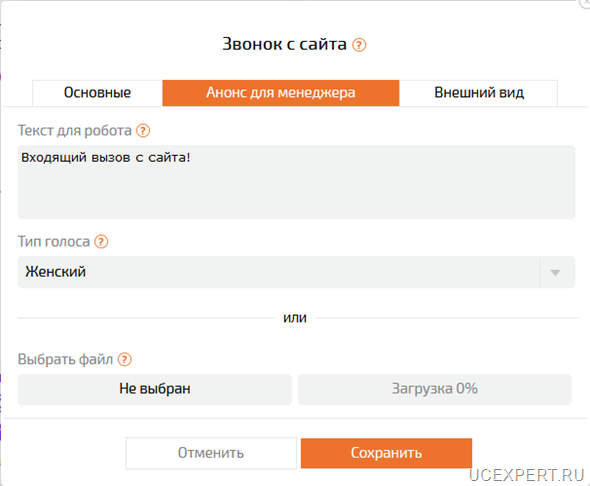
Task: Open the Женский voice type dropdown
Action: click(296, 272)
